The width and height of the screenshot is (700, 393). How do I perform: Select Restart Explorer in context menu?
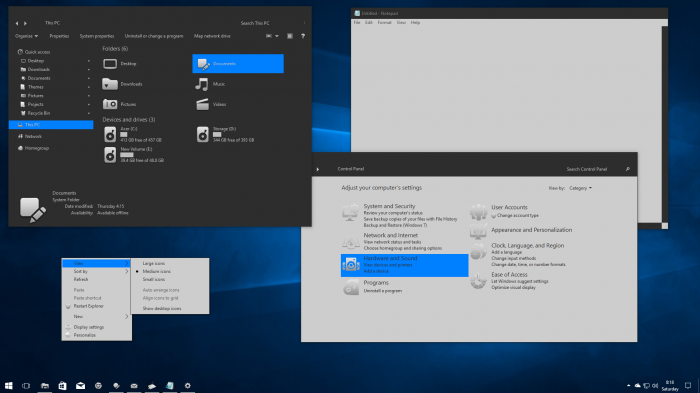88,306
